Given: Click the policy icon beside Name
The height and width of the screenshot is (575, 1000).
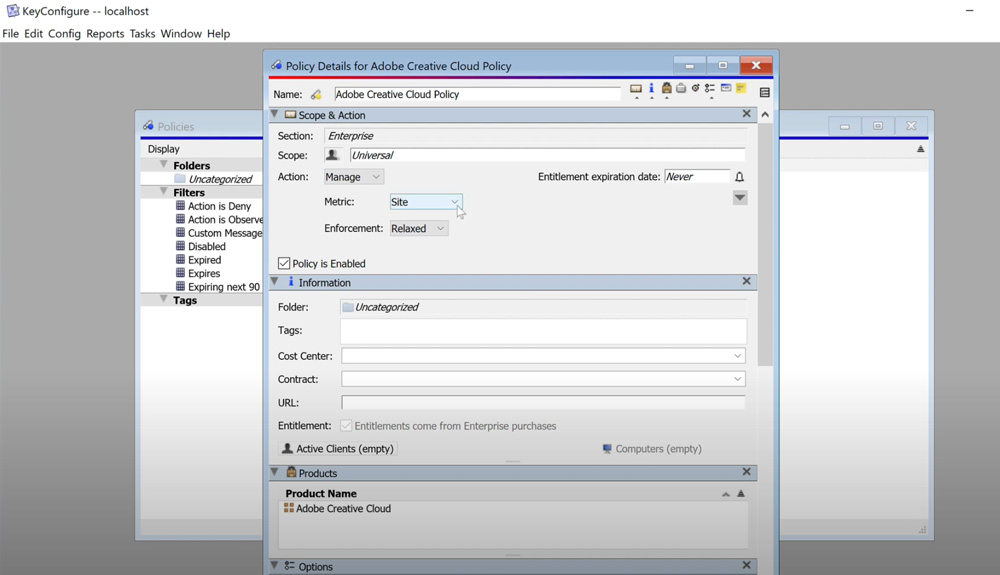Looking at the screenshot, I should tap(316, 94).
